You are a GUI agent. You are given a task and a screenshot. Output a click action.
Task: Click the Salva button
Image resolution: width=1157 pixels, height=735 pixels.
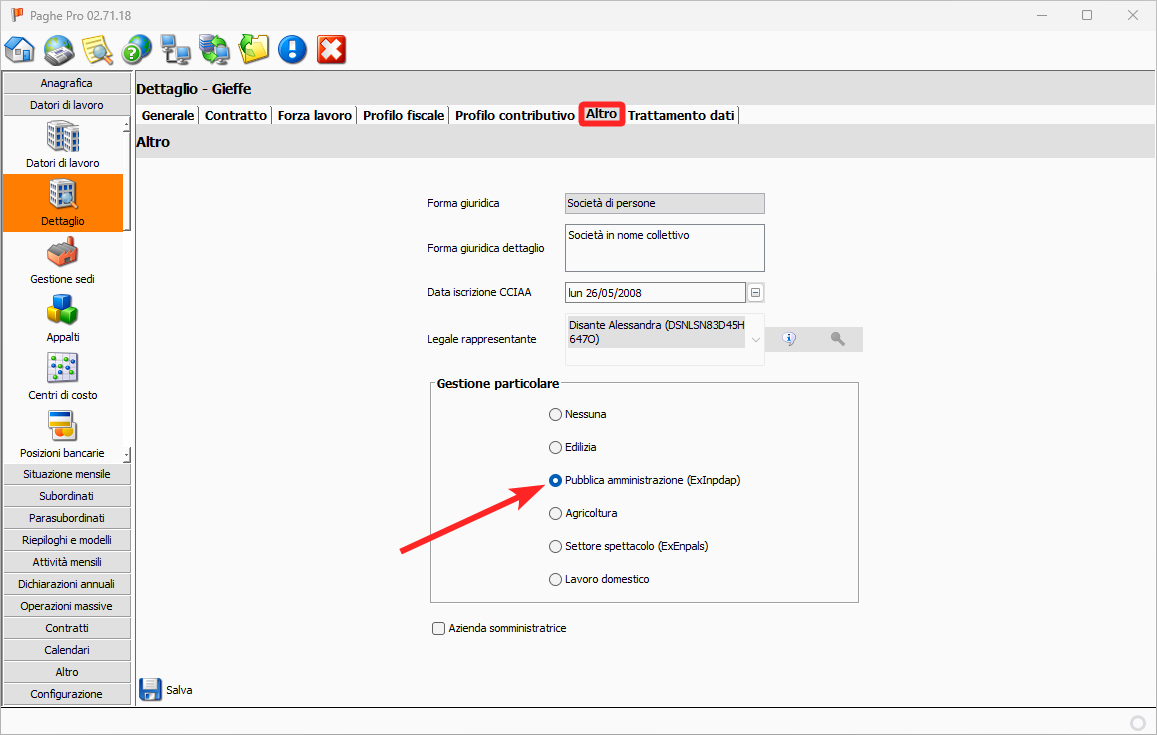[166, 689]
